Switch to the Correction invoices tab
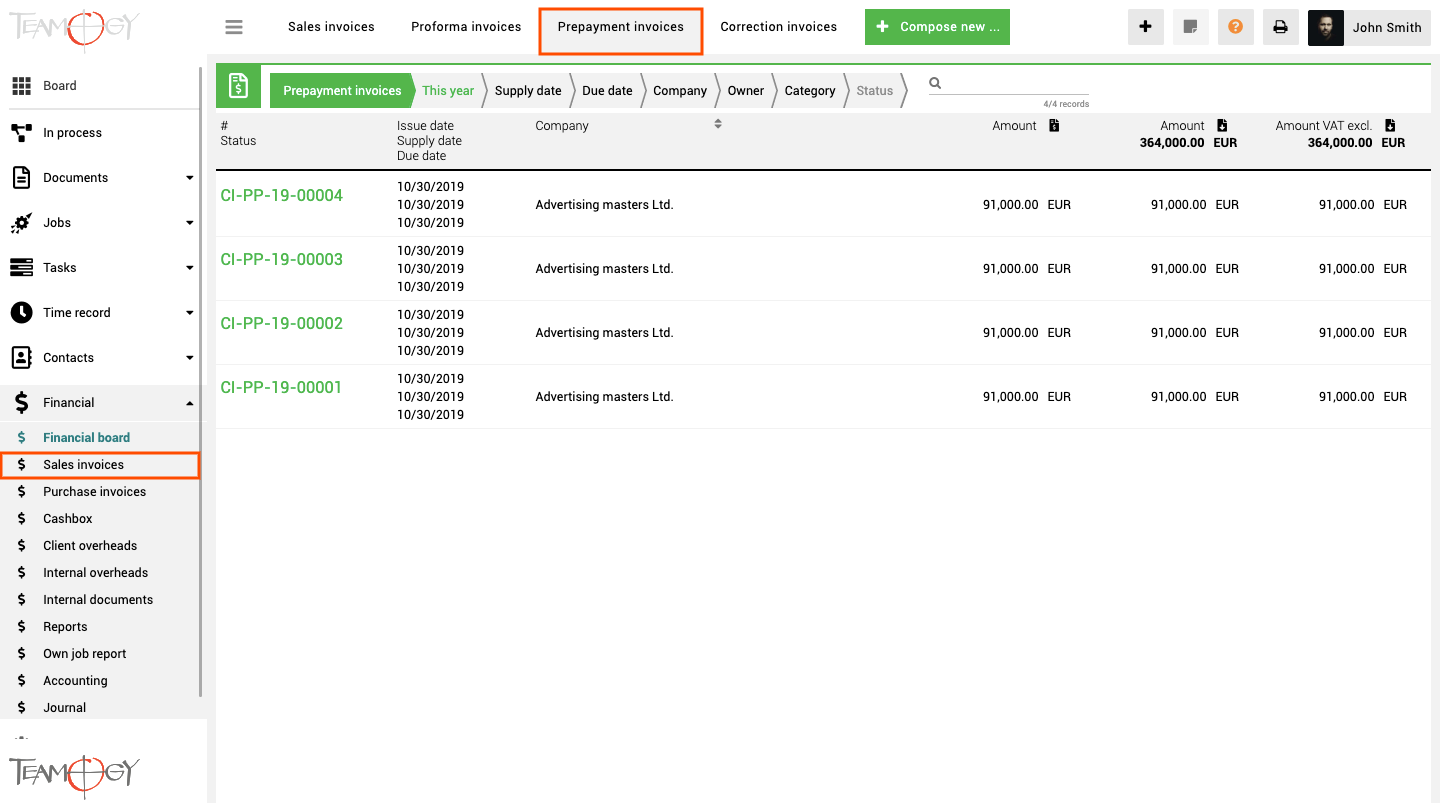 click(x=779, y=27)
